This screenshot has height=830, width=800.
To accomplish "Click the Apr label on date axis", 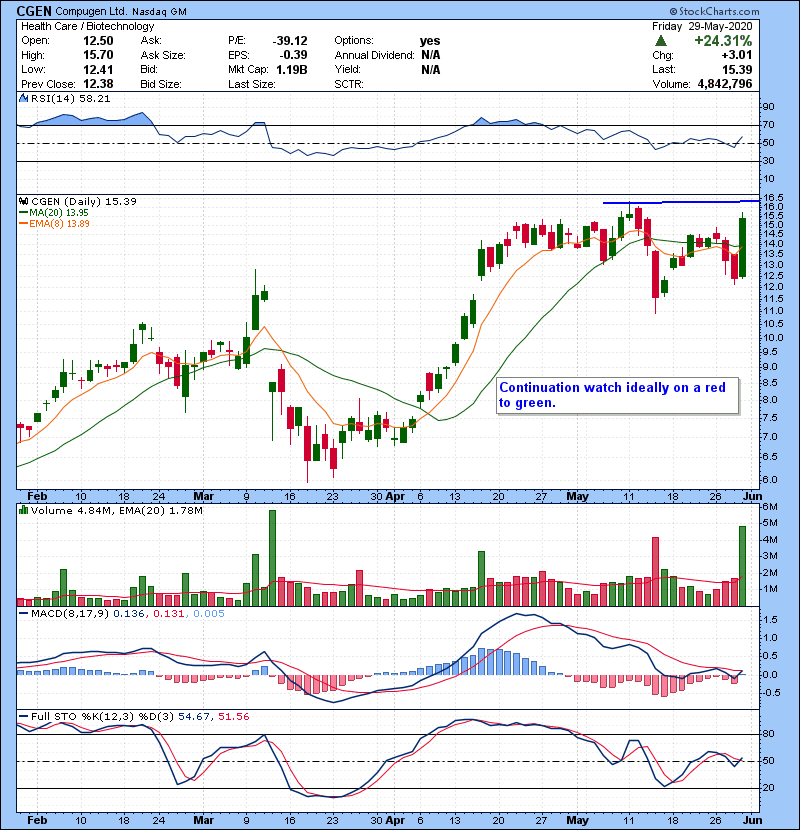I will click(397, 494).
